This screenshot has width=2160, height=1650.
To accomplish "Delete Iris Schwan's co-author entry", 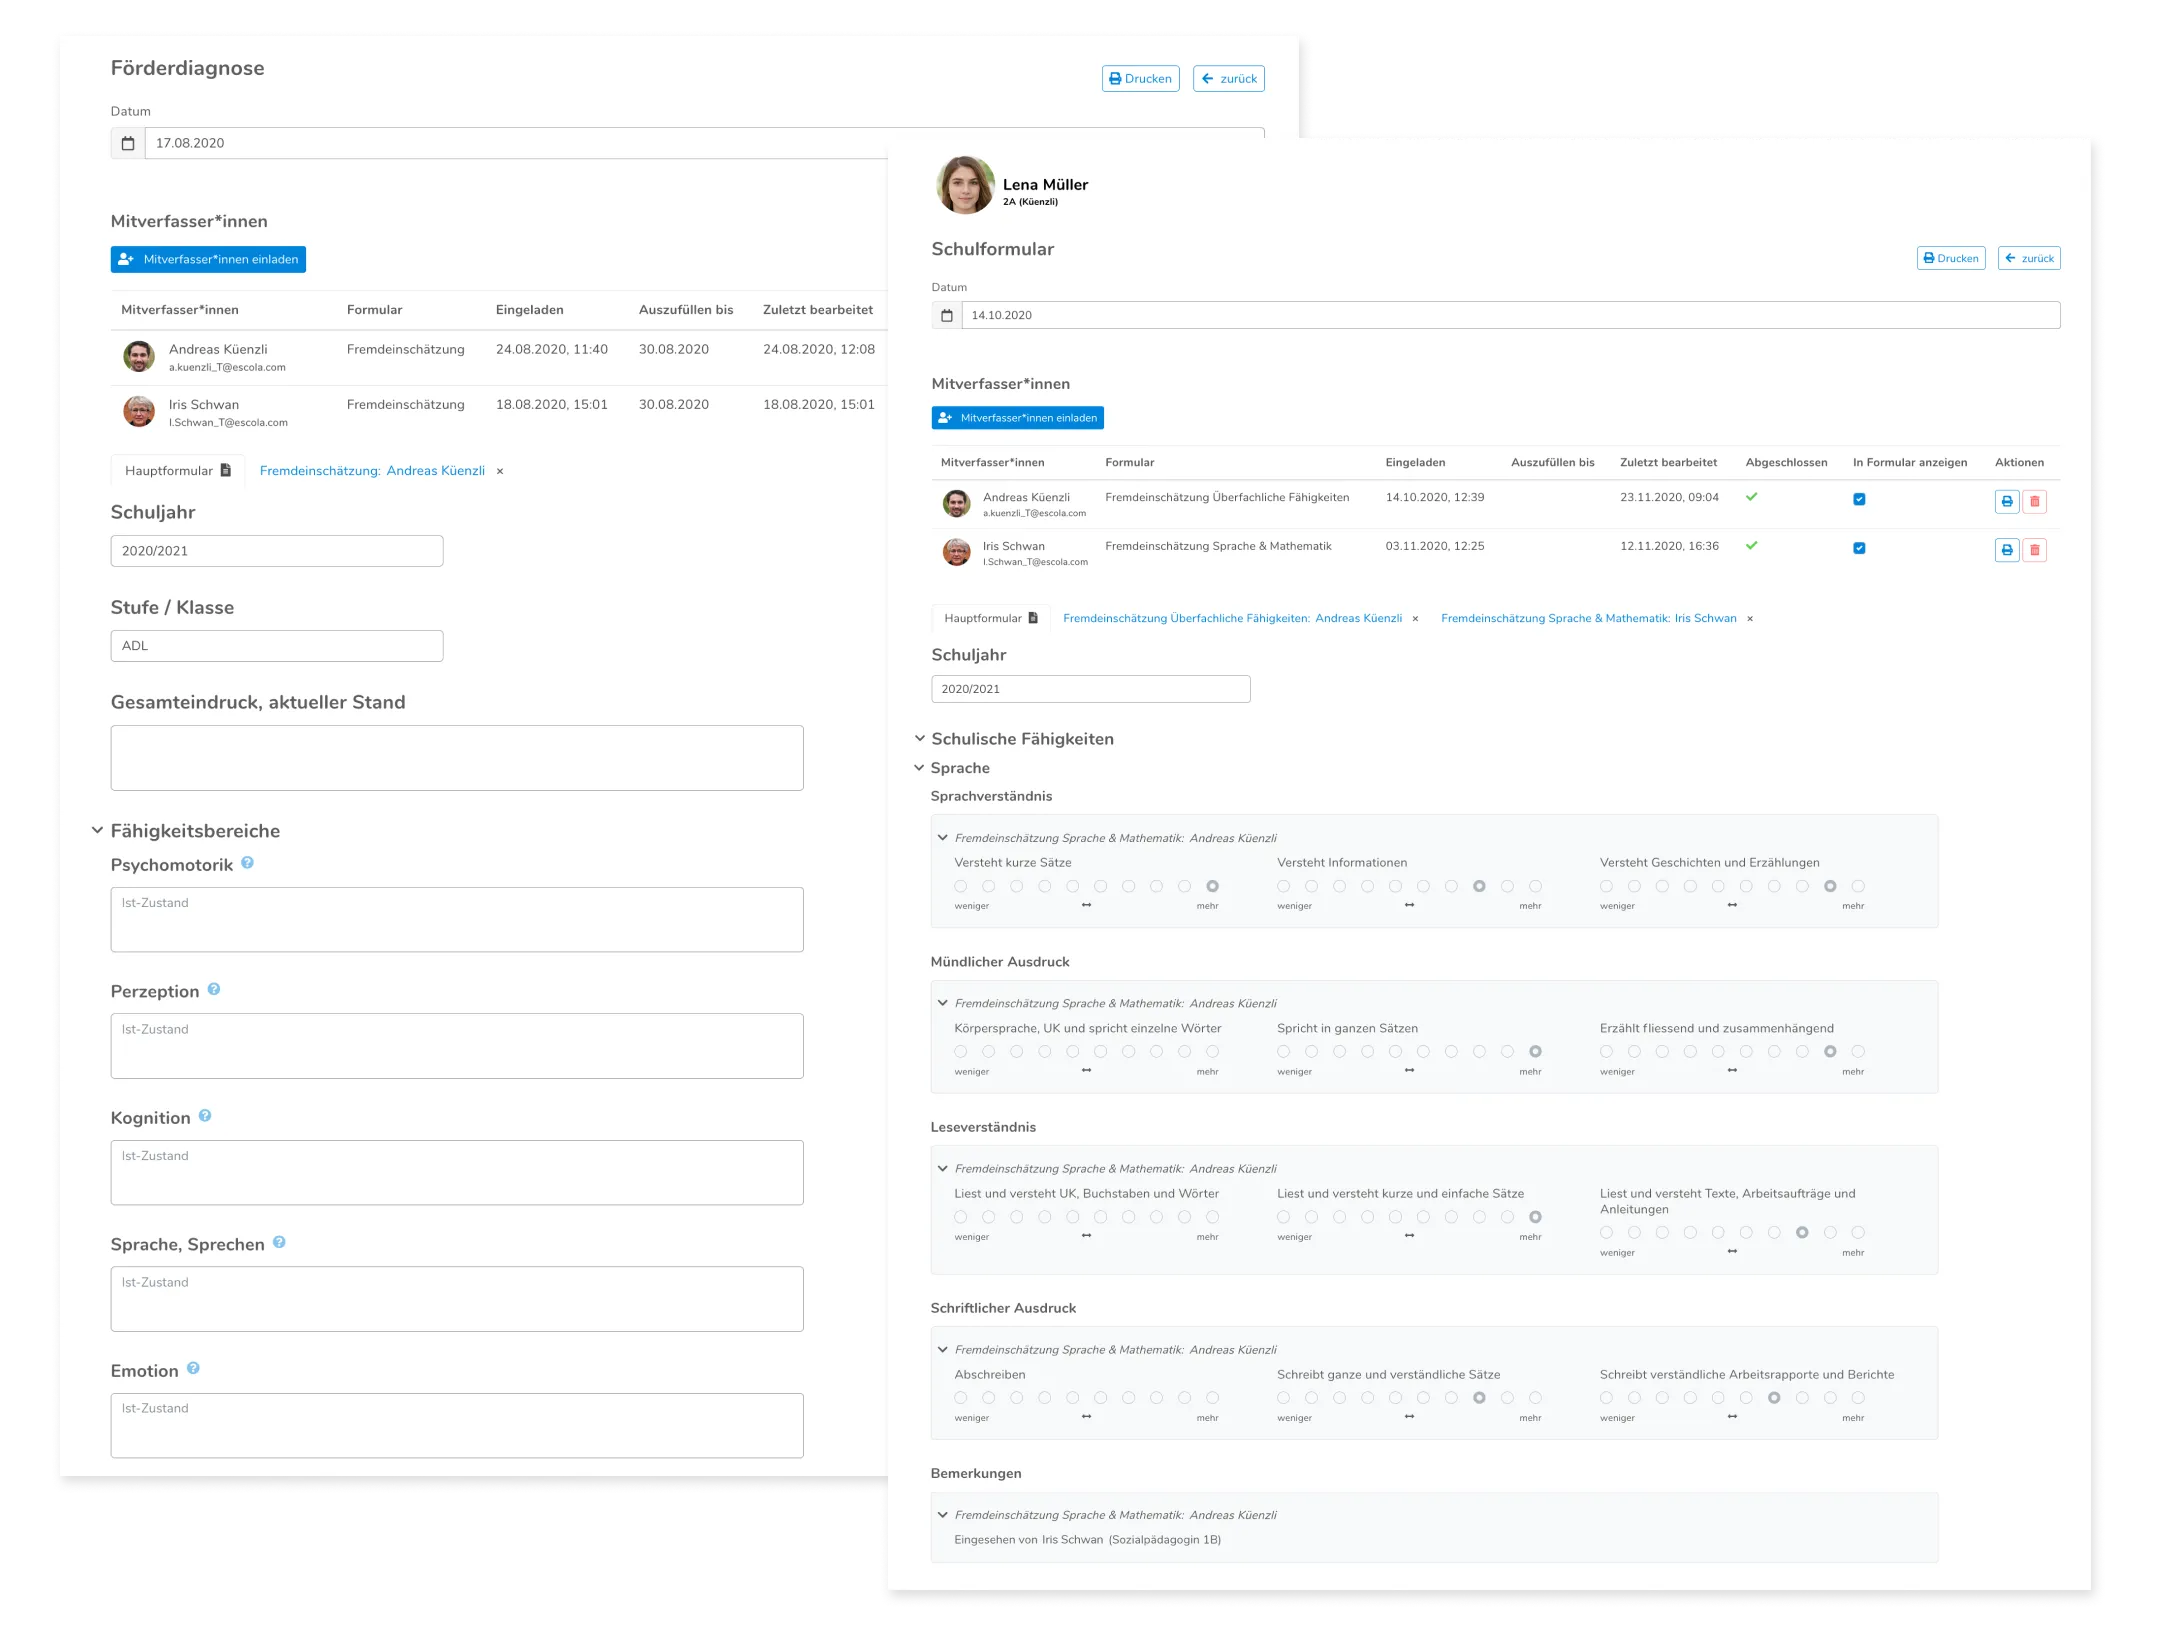I will point(2035,550).
